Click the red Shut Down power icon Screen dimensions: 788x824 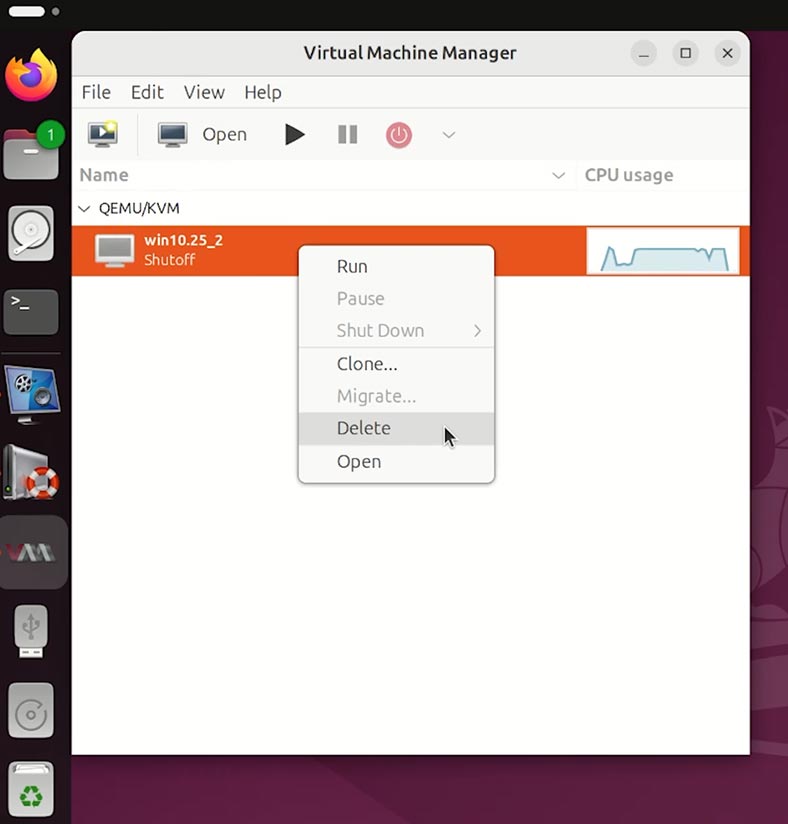coord(399,135)
